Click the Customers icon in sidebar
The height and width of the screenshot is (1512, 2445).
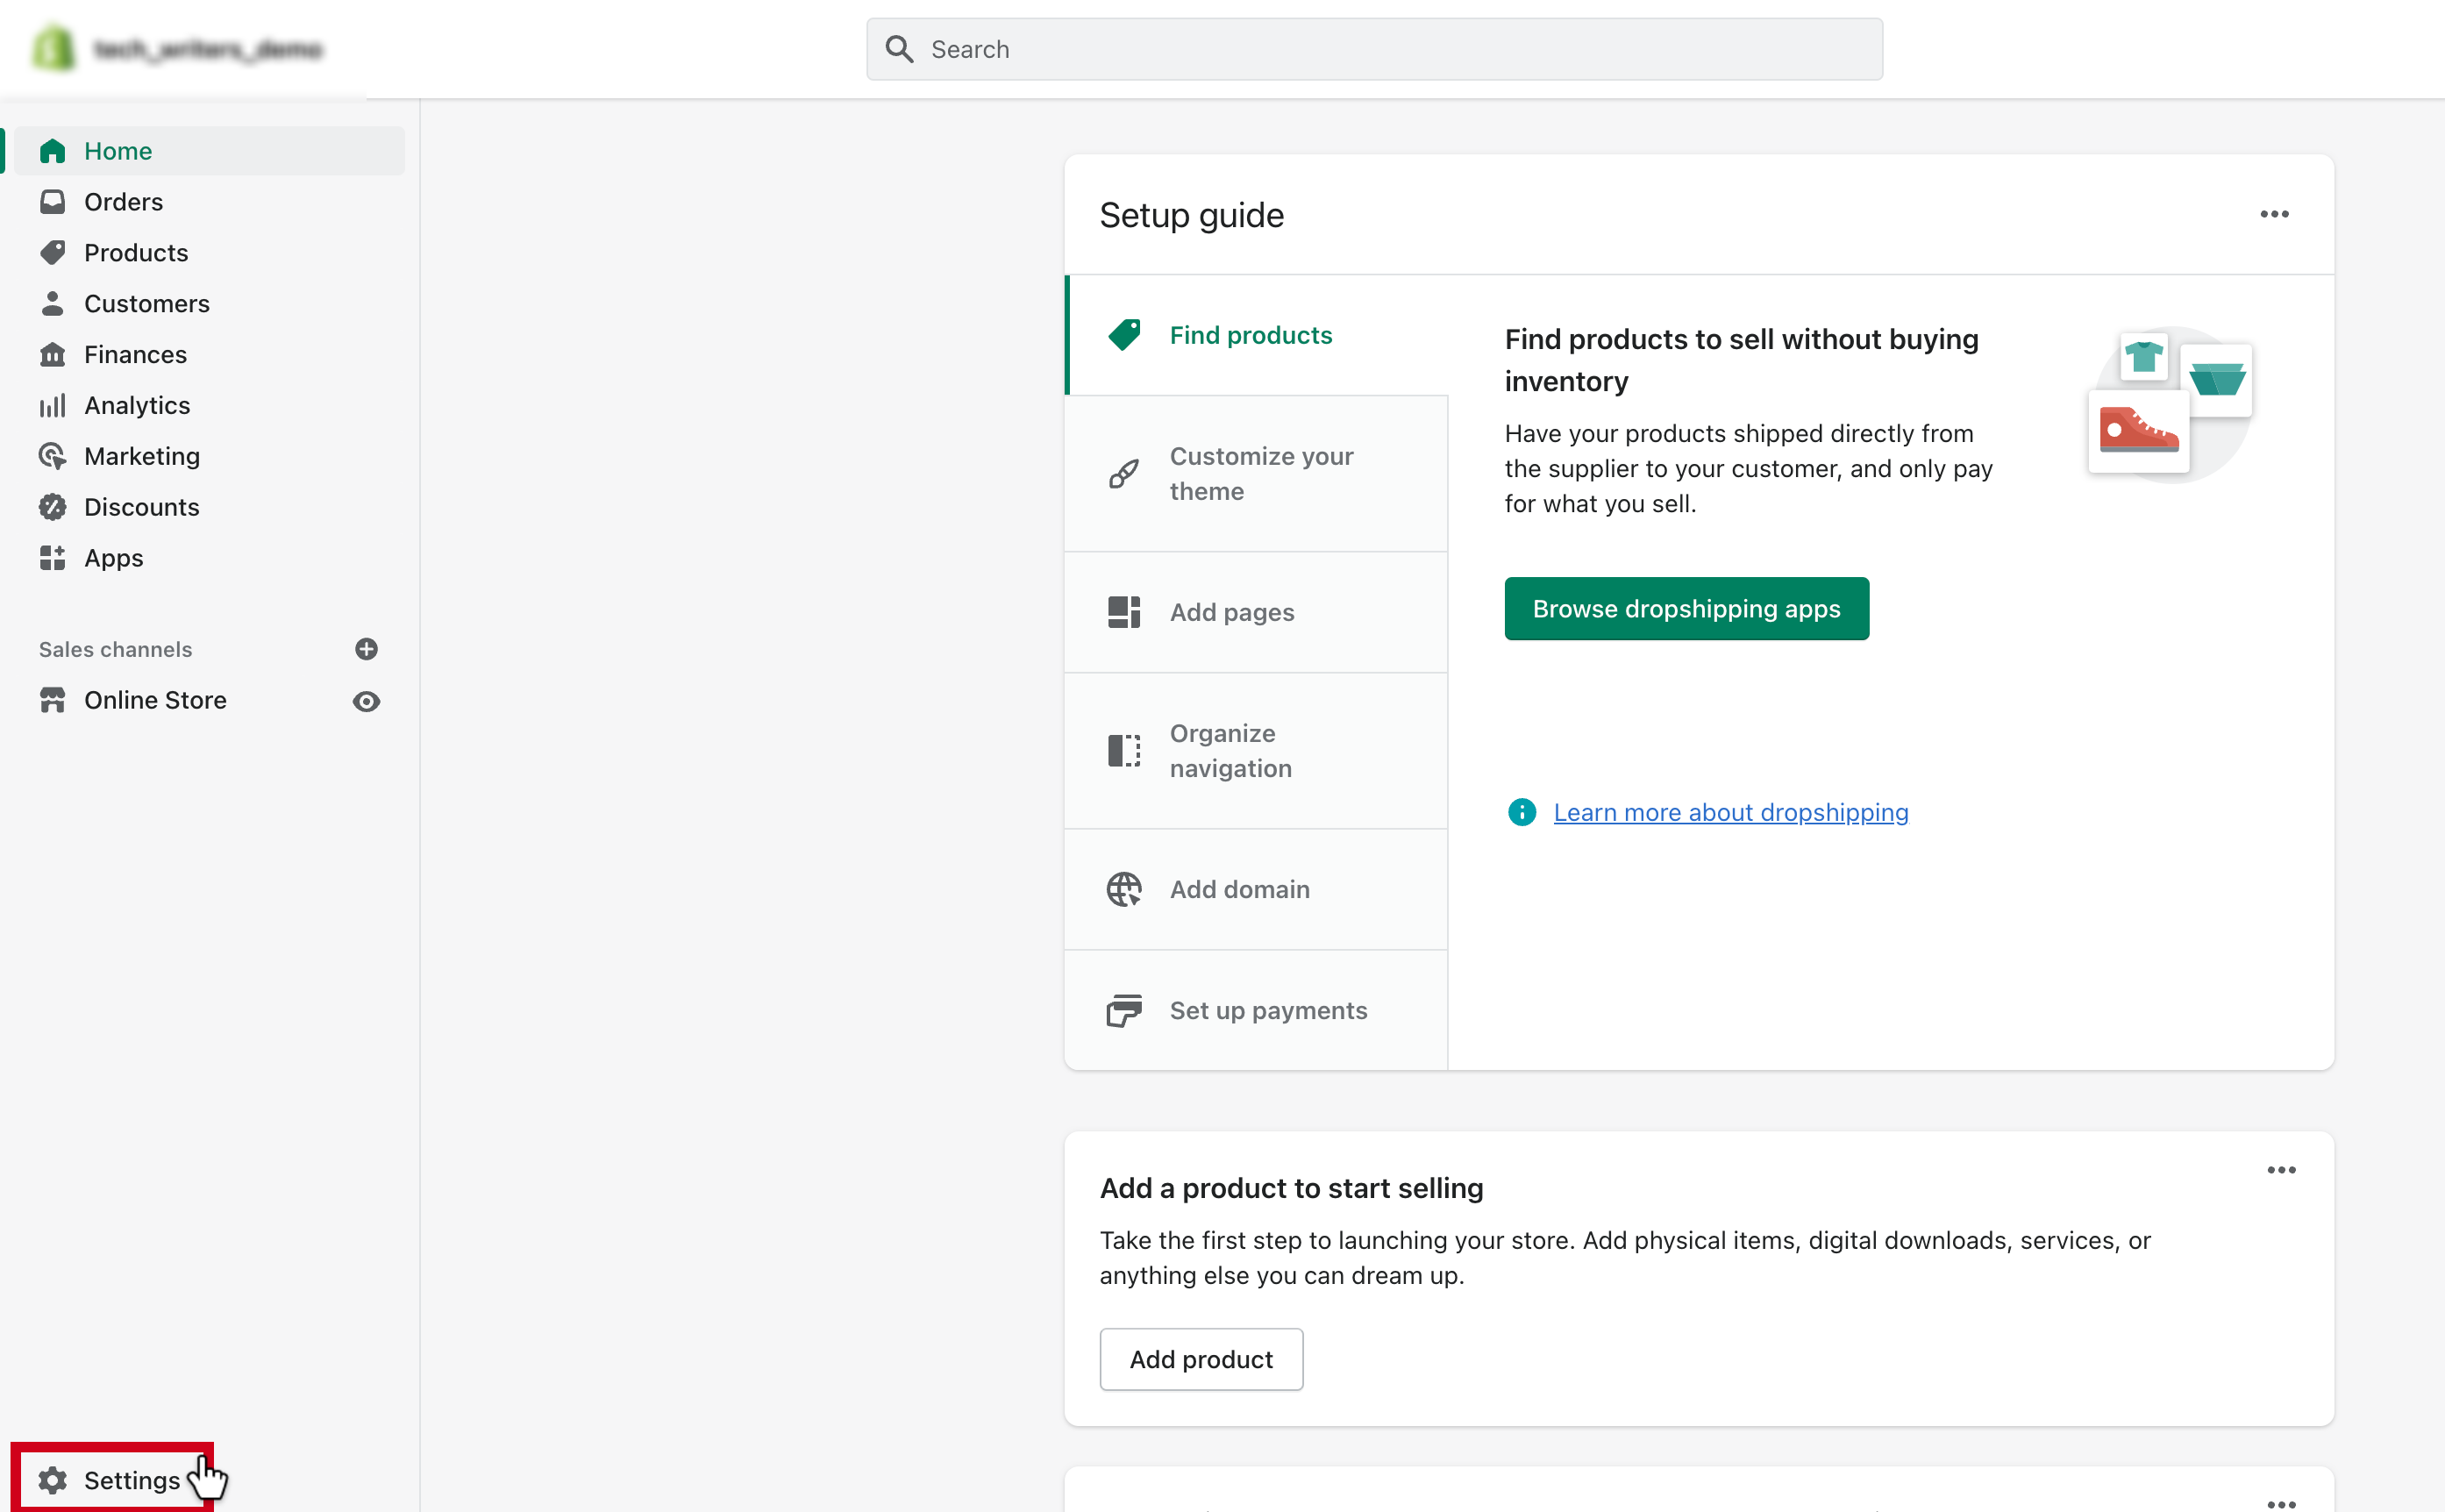click(54, 302)
